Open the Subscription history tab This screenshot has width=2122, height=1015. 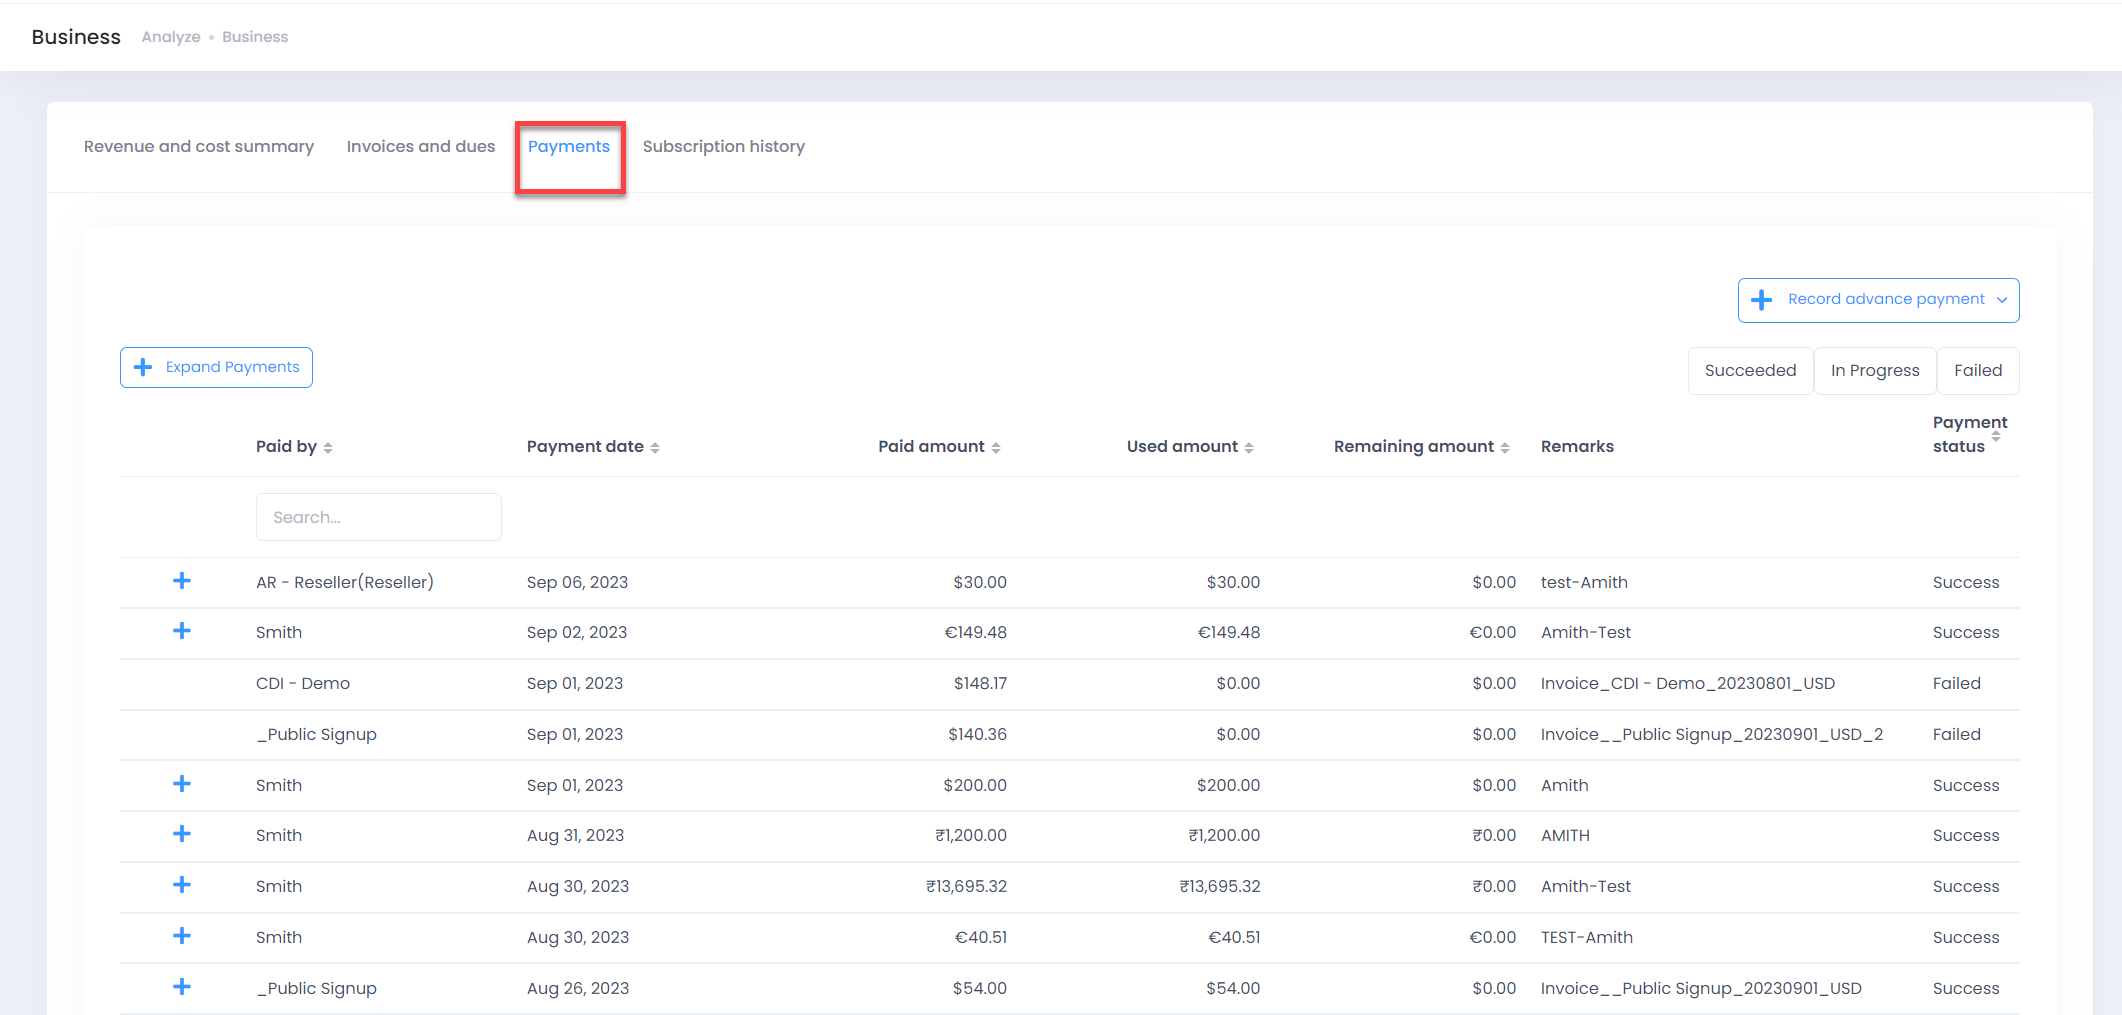pos(724,146)
